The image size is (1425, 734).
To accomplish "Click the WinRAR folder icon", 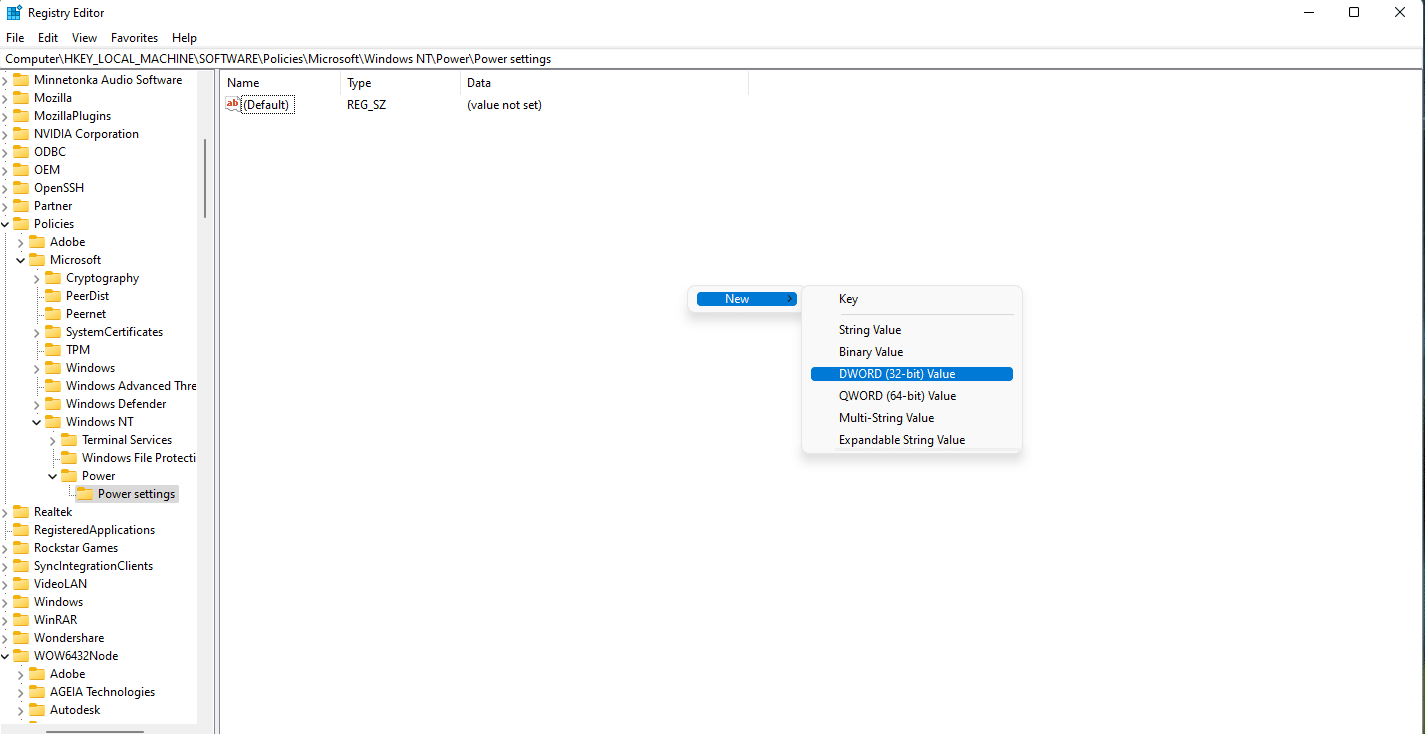I will pyautogui.click(x=21, y=619).
